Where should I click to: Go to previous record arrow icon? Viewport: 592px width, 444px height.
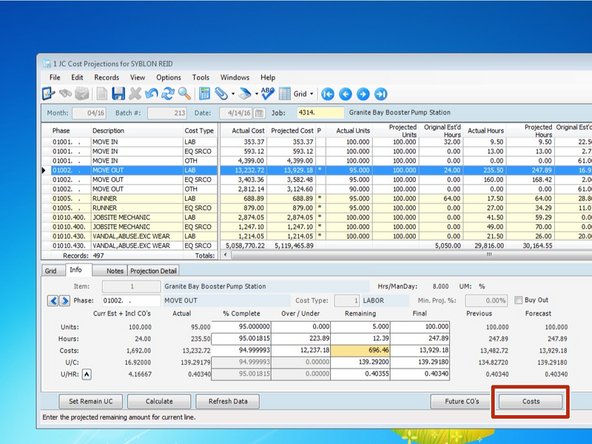pos(345,94)
